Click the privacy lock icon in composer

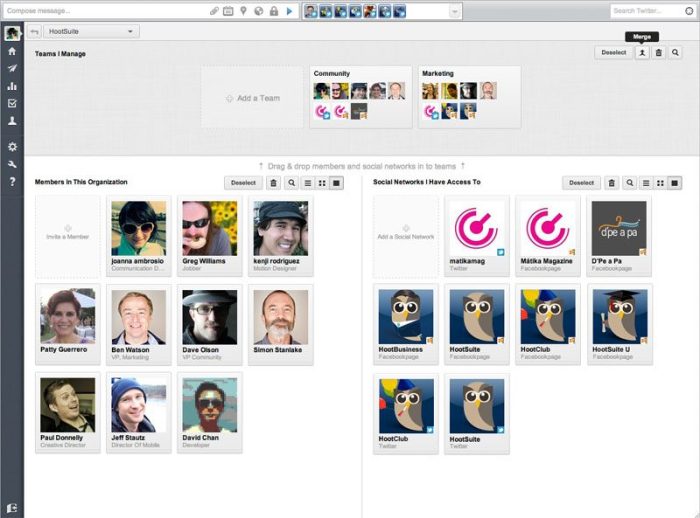click(274, 11)
